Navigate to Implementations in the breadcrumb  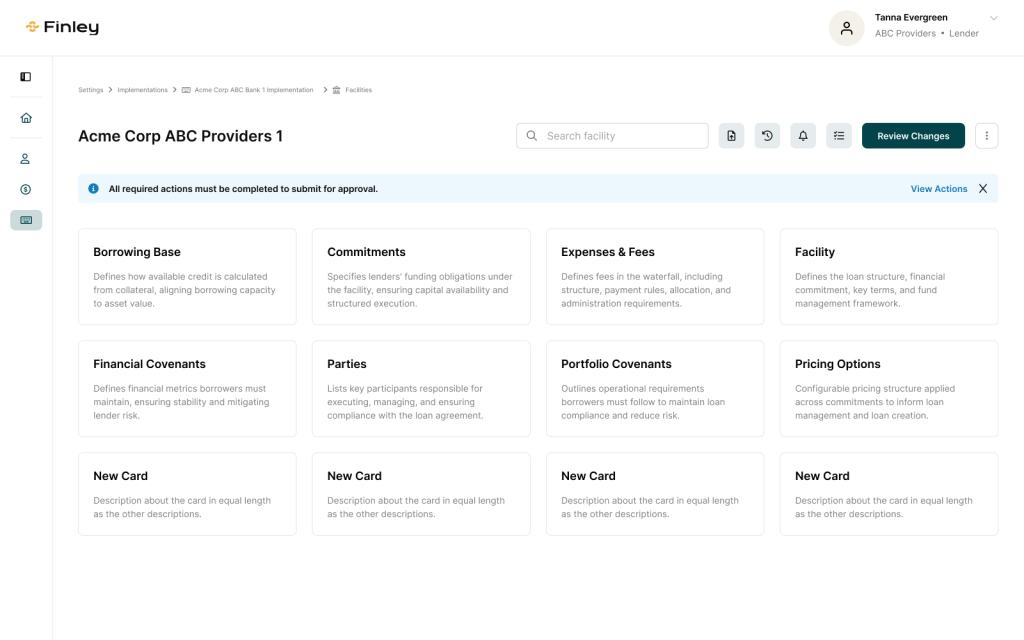coord(142,90)
